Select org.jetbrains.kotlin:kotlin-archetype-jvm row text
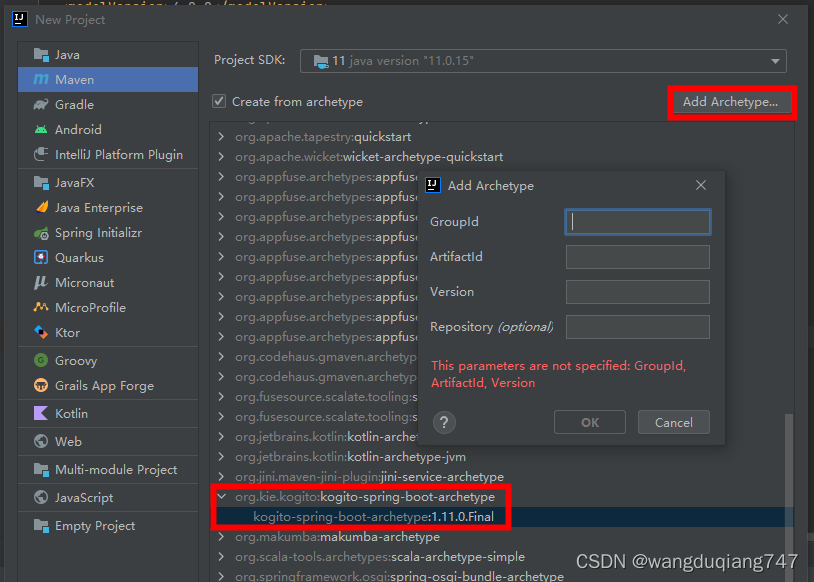814x582 pixels. coord(350,456)
